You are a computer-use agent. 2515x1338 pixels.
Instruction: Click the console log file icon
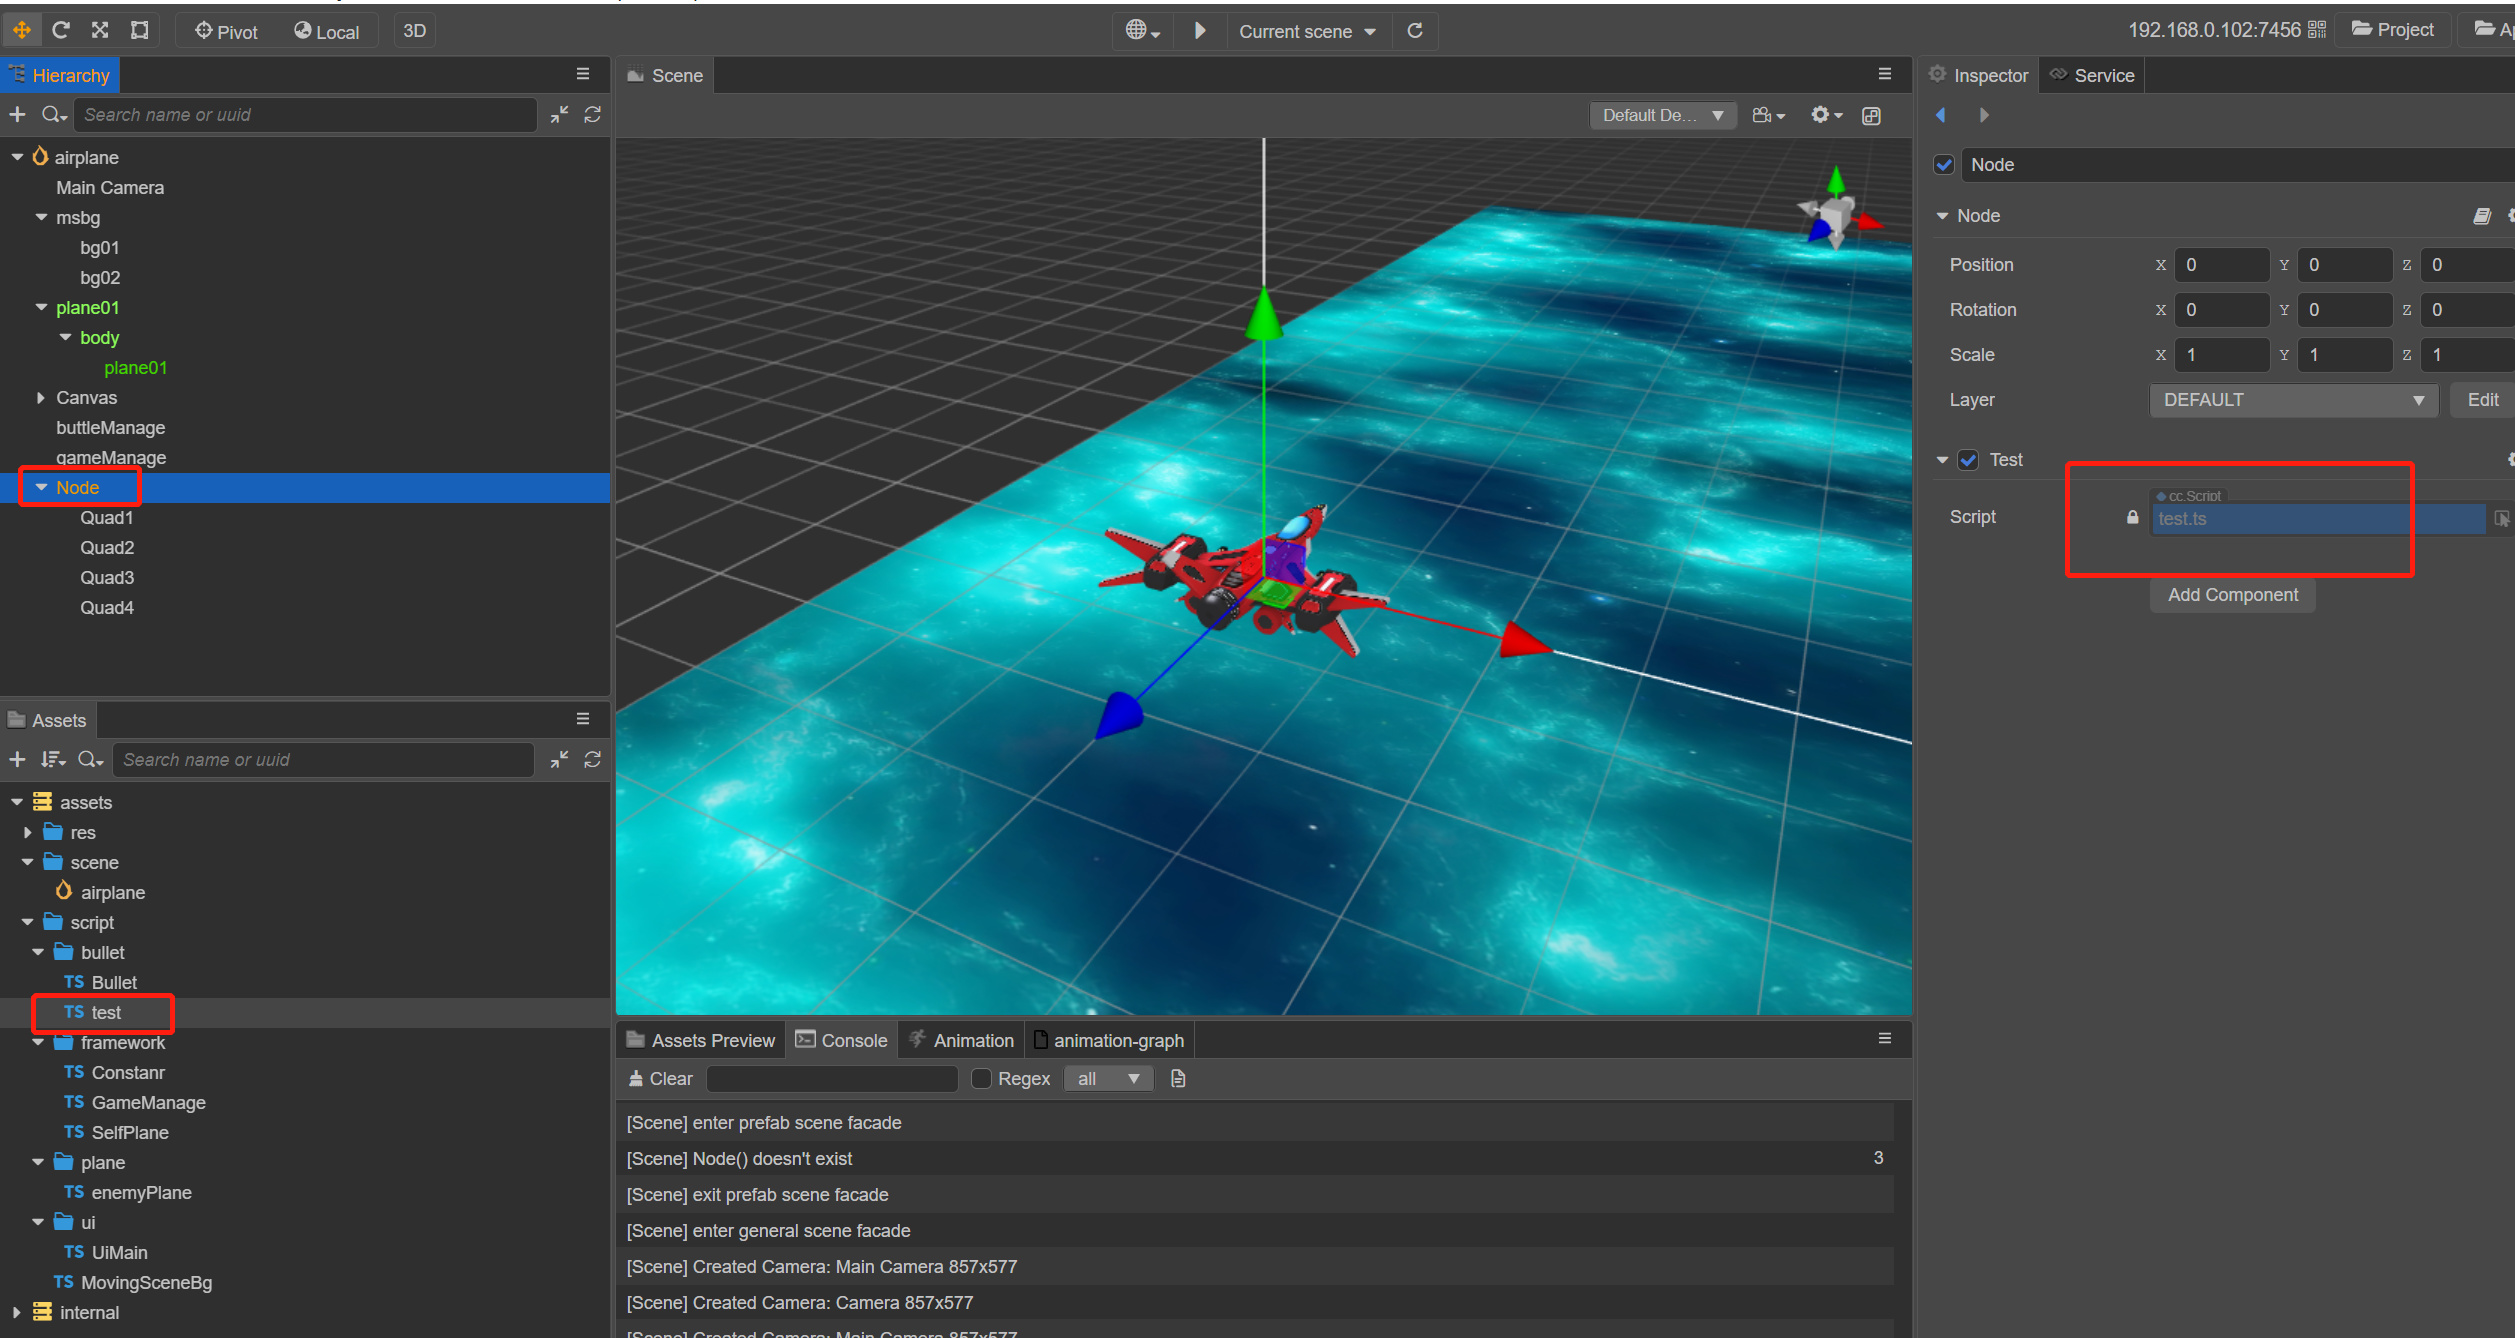(x=1178, y=1079)
